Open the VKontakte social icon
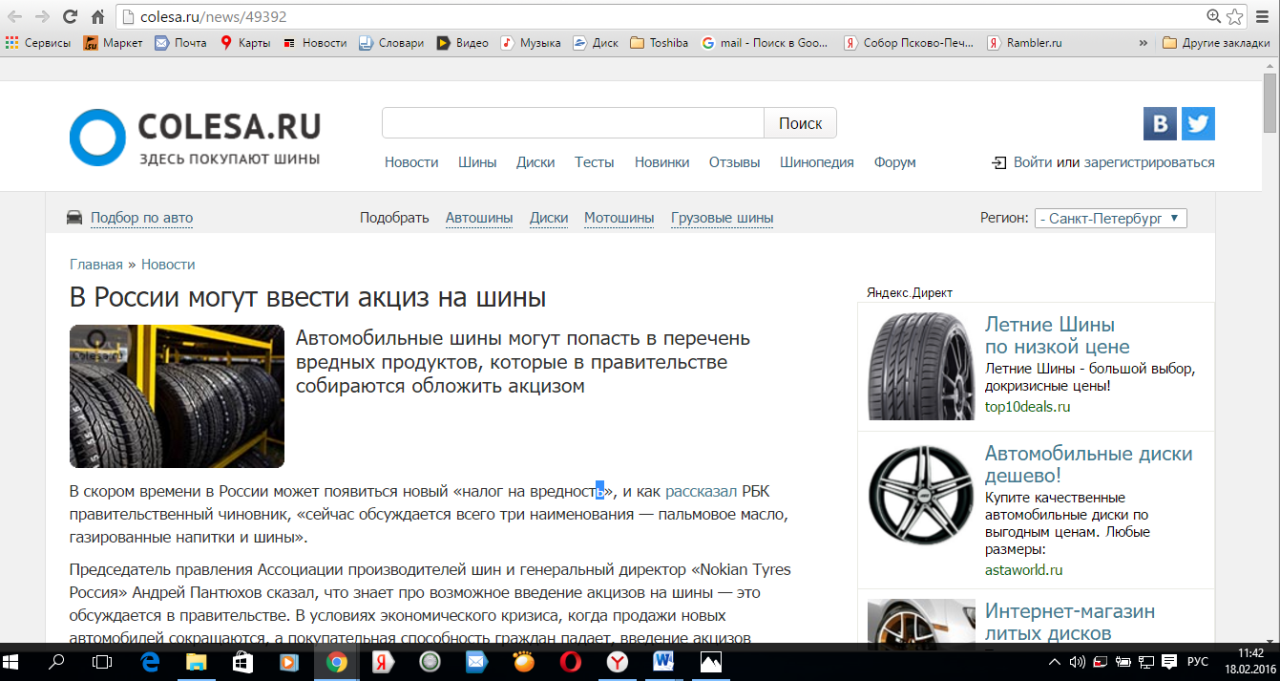This screenshot has height=681, width=1280. [x=1160, y=124]
